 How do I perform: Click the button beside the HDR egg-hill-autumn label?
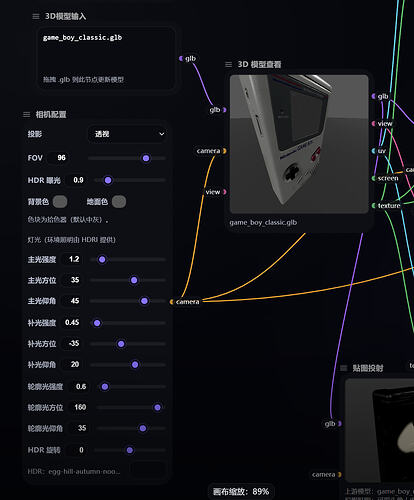coord(148,469)
